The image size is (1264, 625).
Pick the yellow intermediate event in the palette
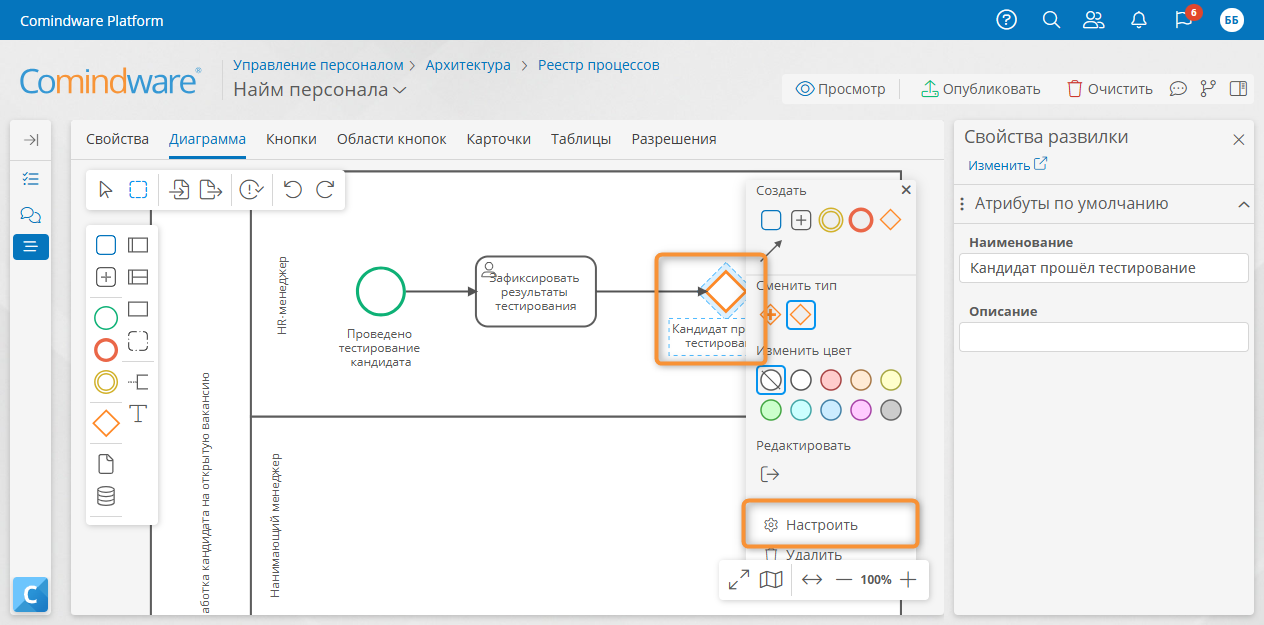(x=106, y=382)
